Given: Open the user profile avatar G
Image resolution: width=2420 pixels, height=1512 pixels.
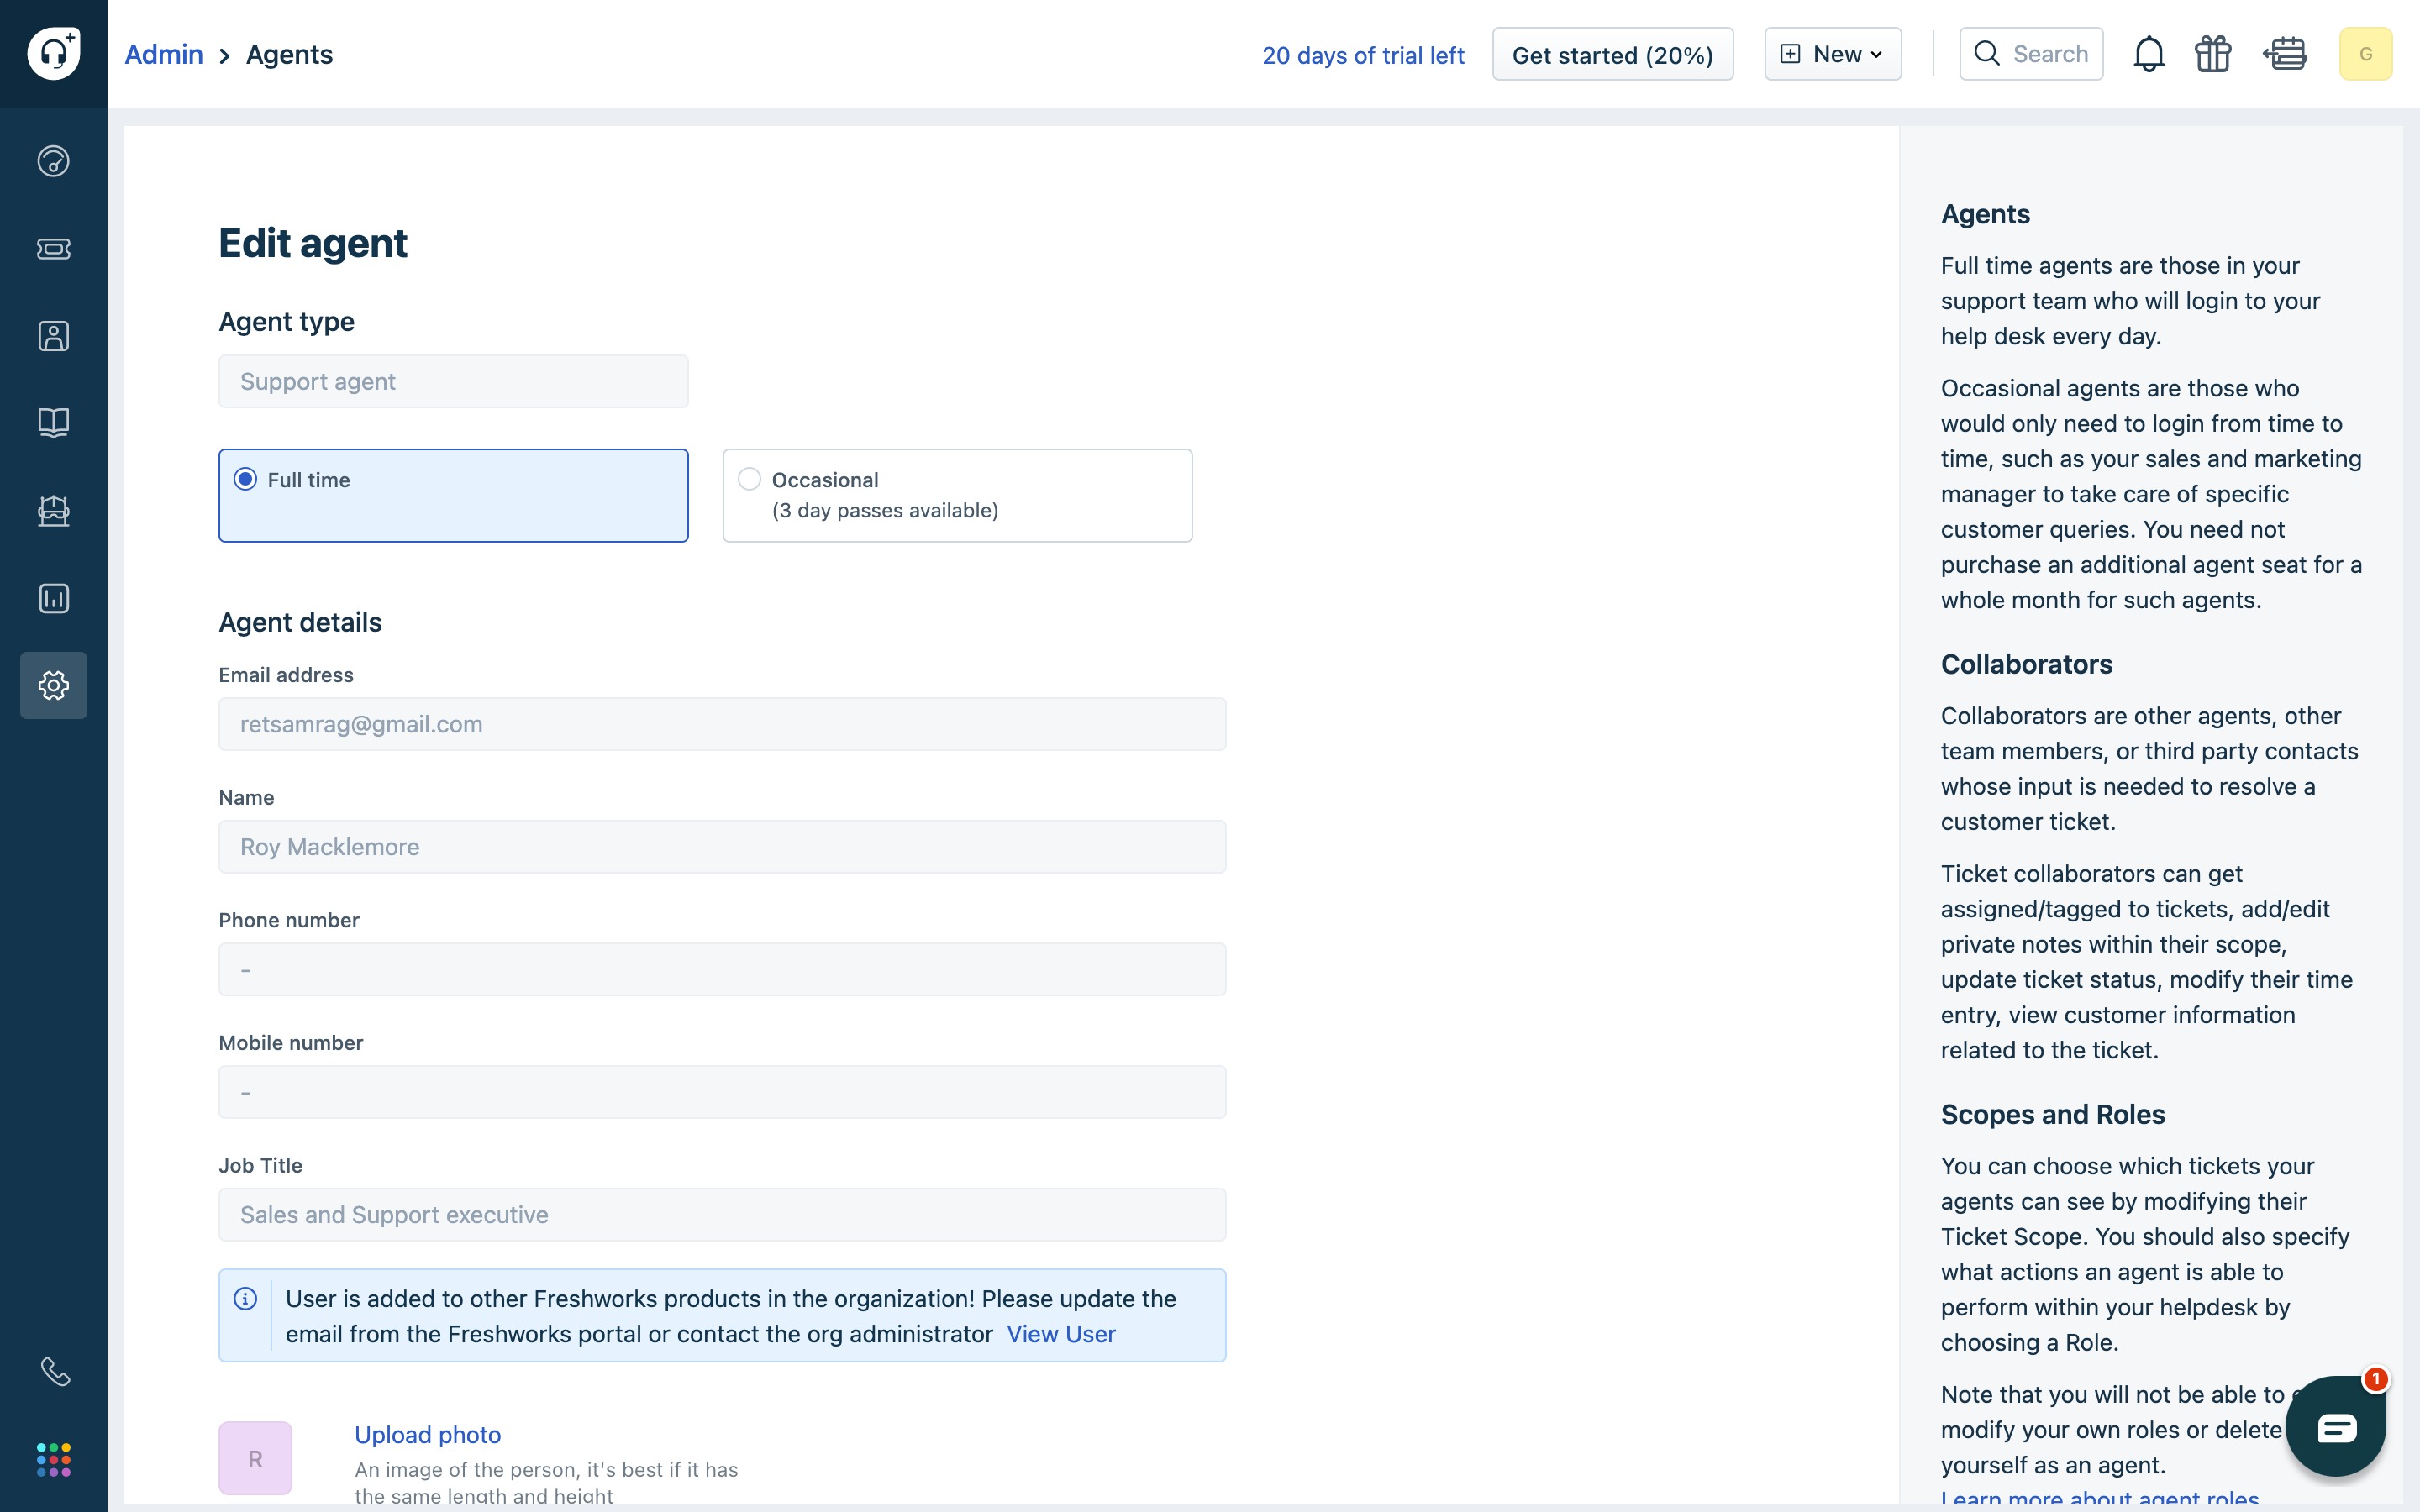Looking at the screenshot, I should coord(2365,54).
